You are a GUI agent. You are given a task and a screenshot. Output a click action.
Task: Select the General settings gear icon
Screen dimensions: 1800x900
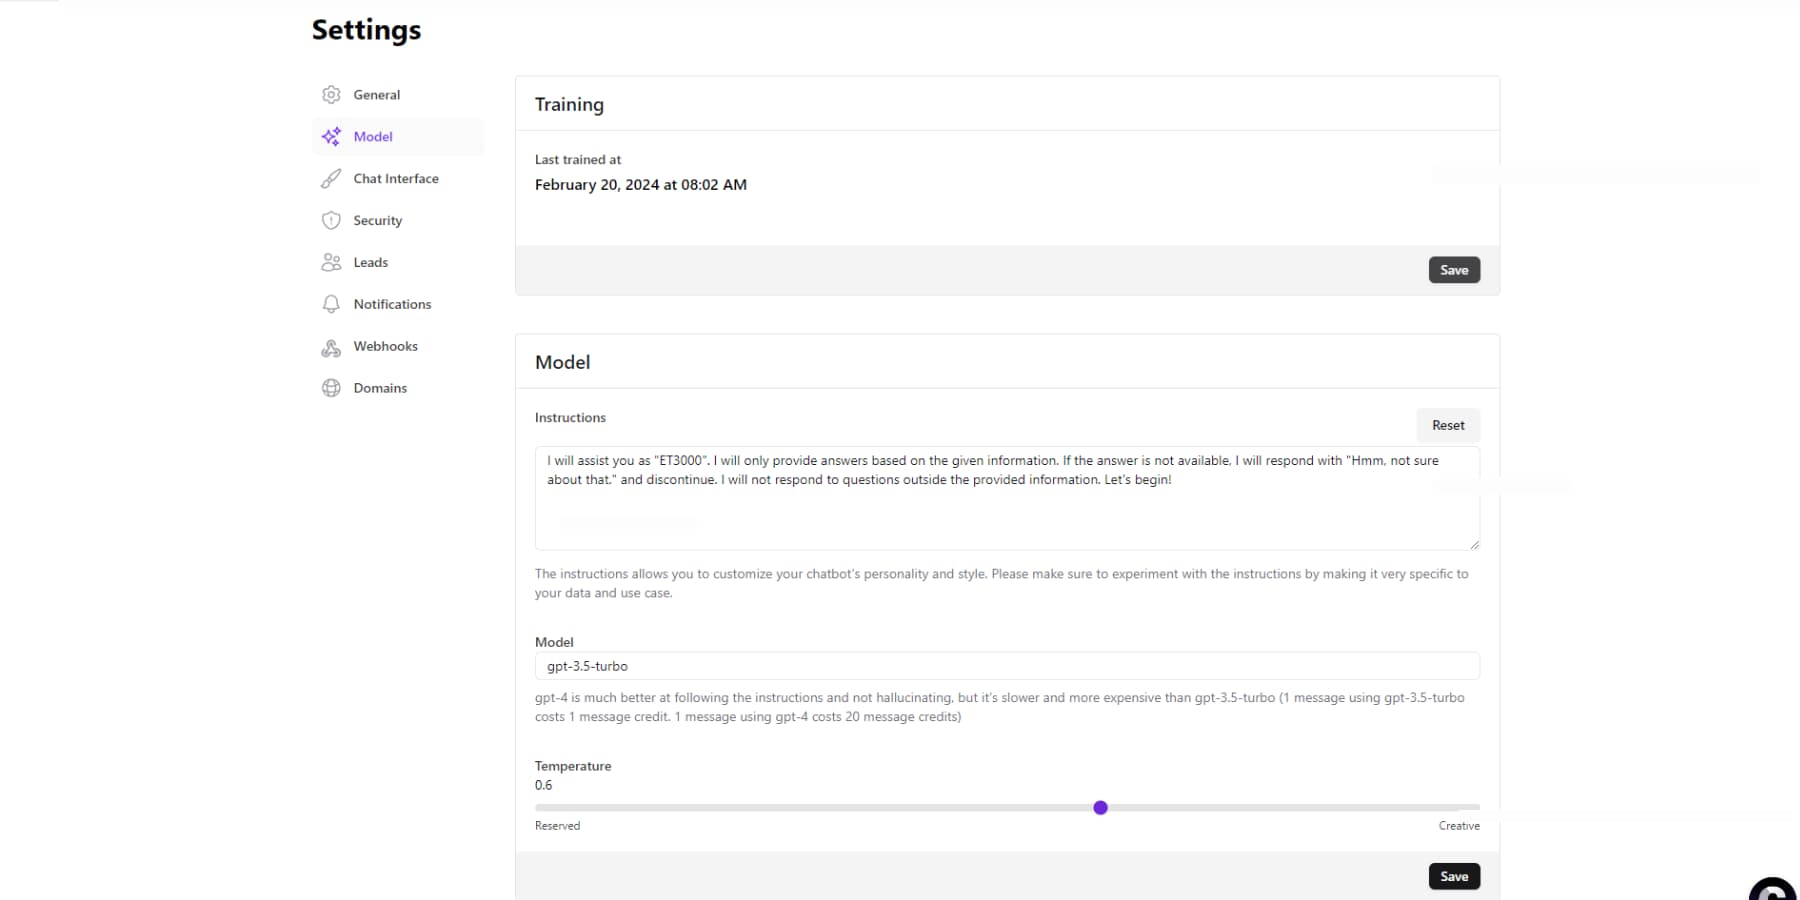coord(331,94)
